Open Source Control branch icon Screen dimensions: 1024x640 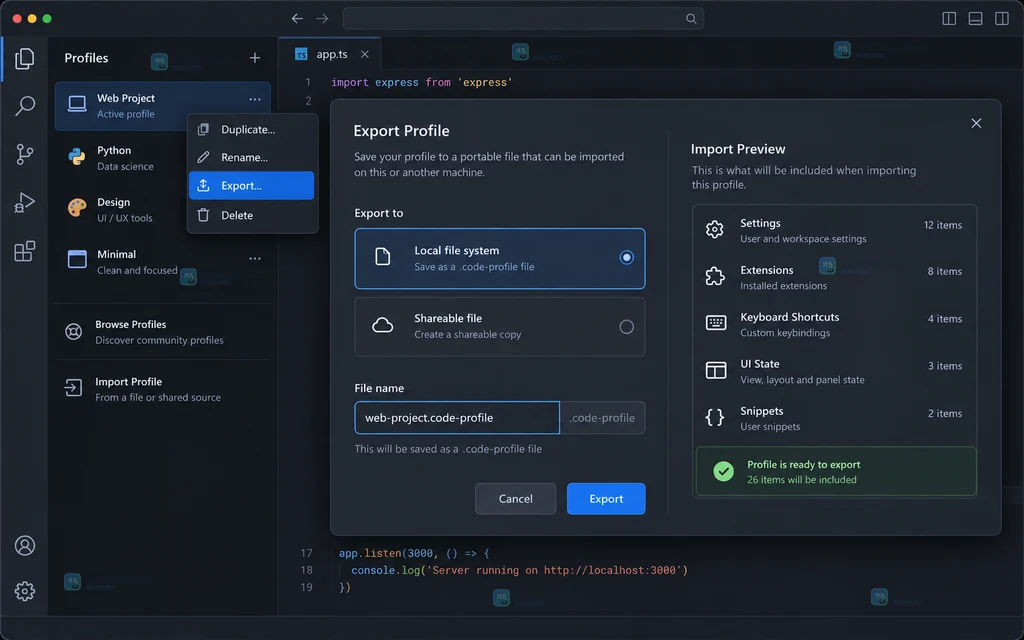tap(25, 154)
